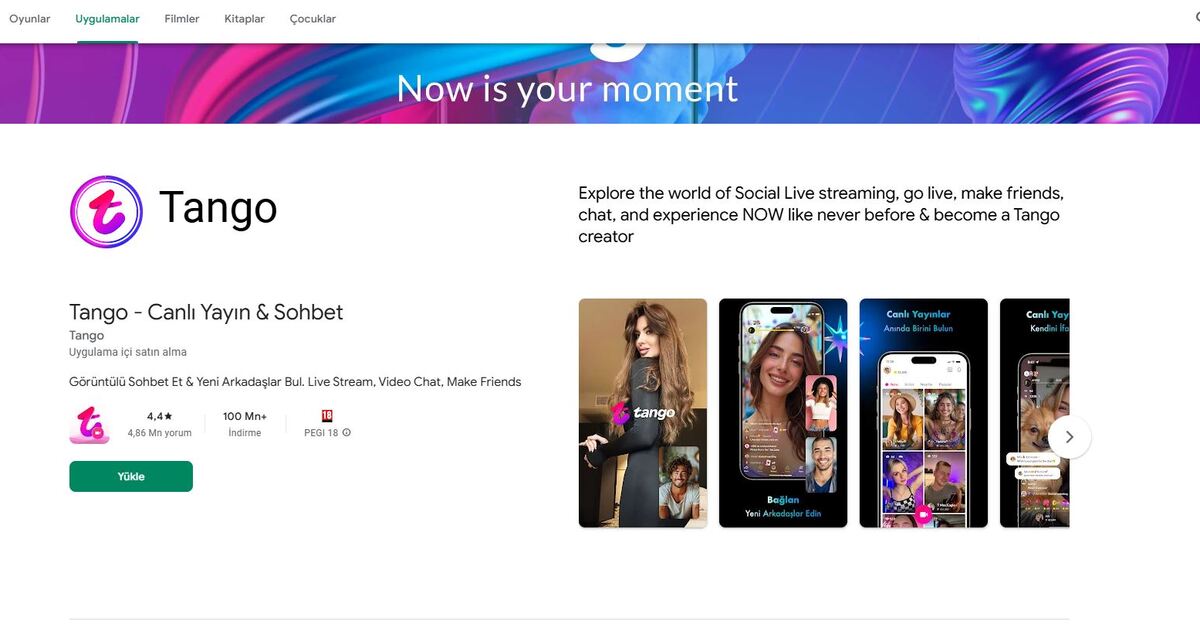
Task: Select the Uygulamalar tab
Action: coord(107,19)
